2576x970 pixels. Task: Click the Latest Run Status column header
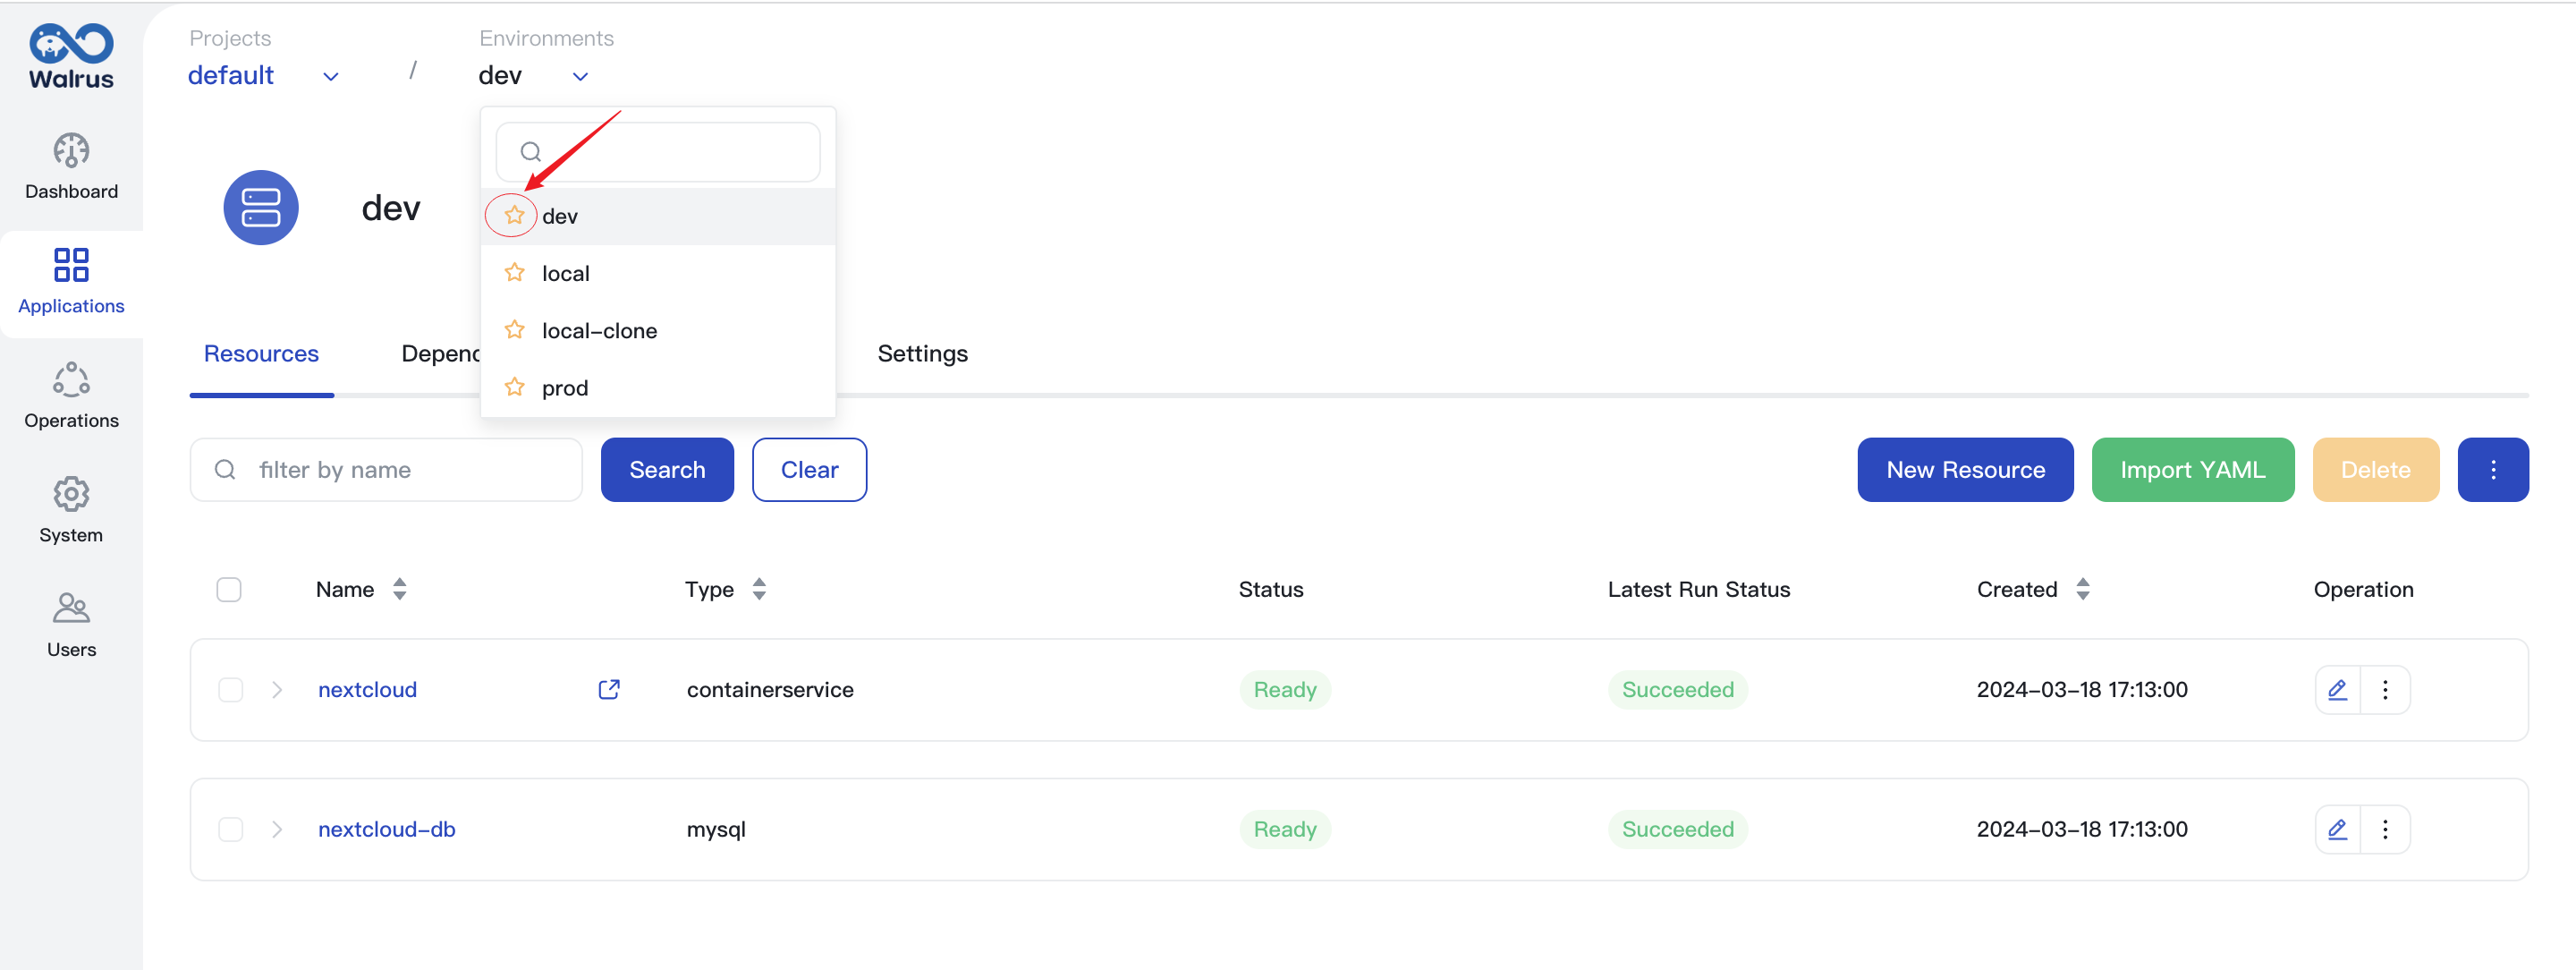tap(1698, 589)
